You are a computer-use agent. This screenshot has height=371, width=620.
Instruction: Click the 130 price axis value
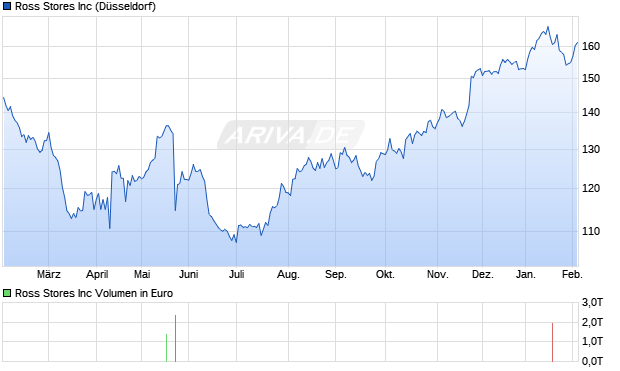click(x=591, y=150)
